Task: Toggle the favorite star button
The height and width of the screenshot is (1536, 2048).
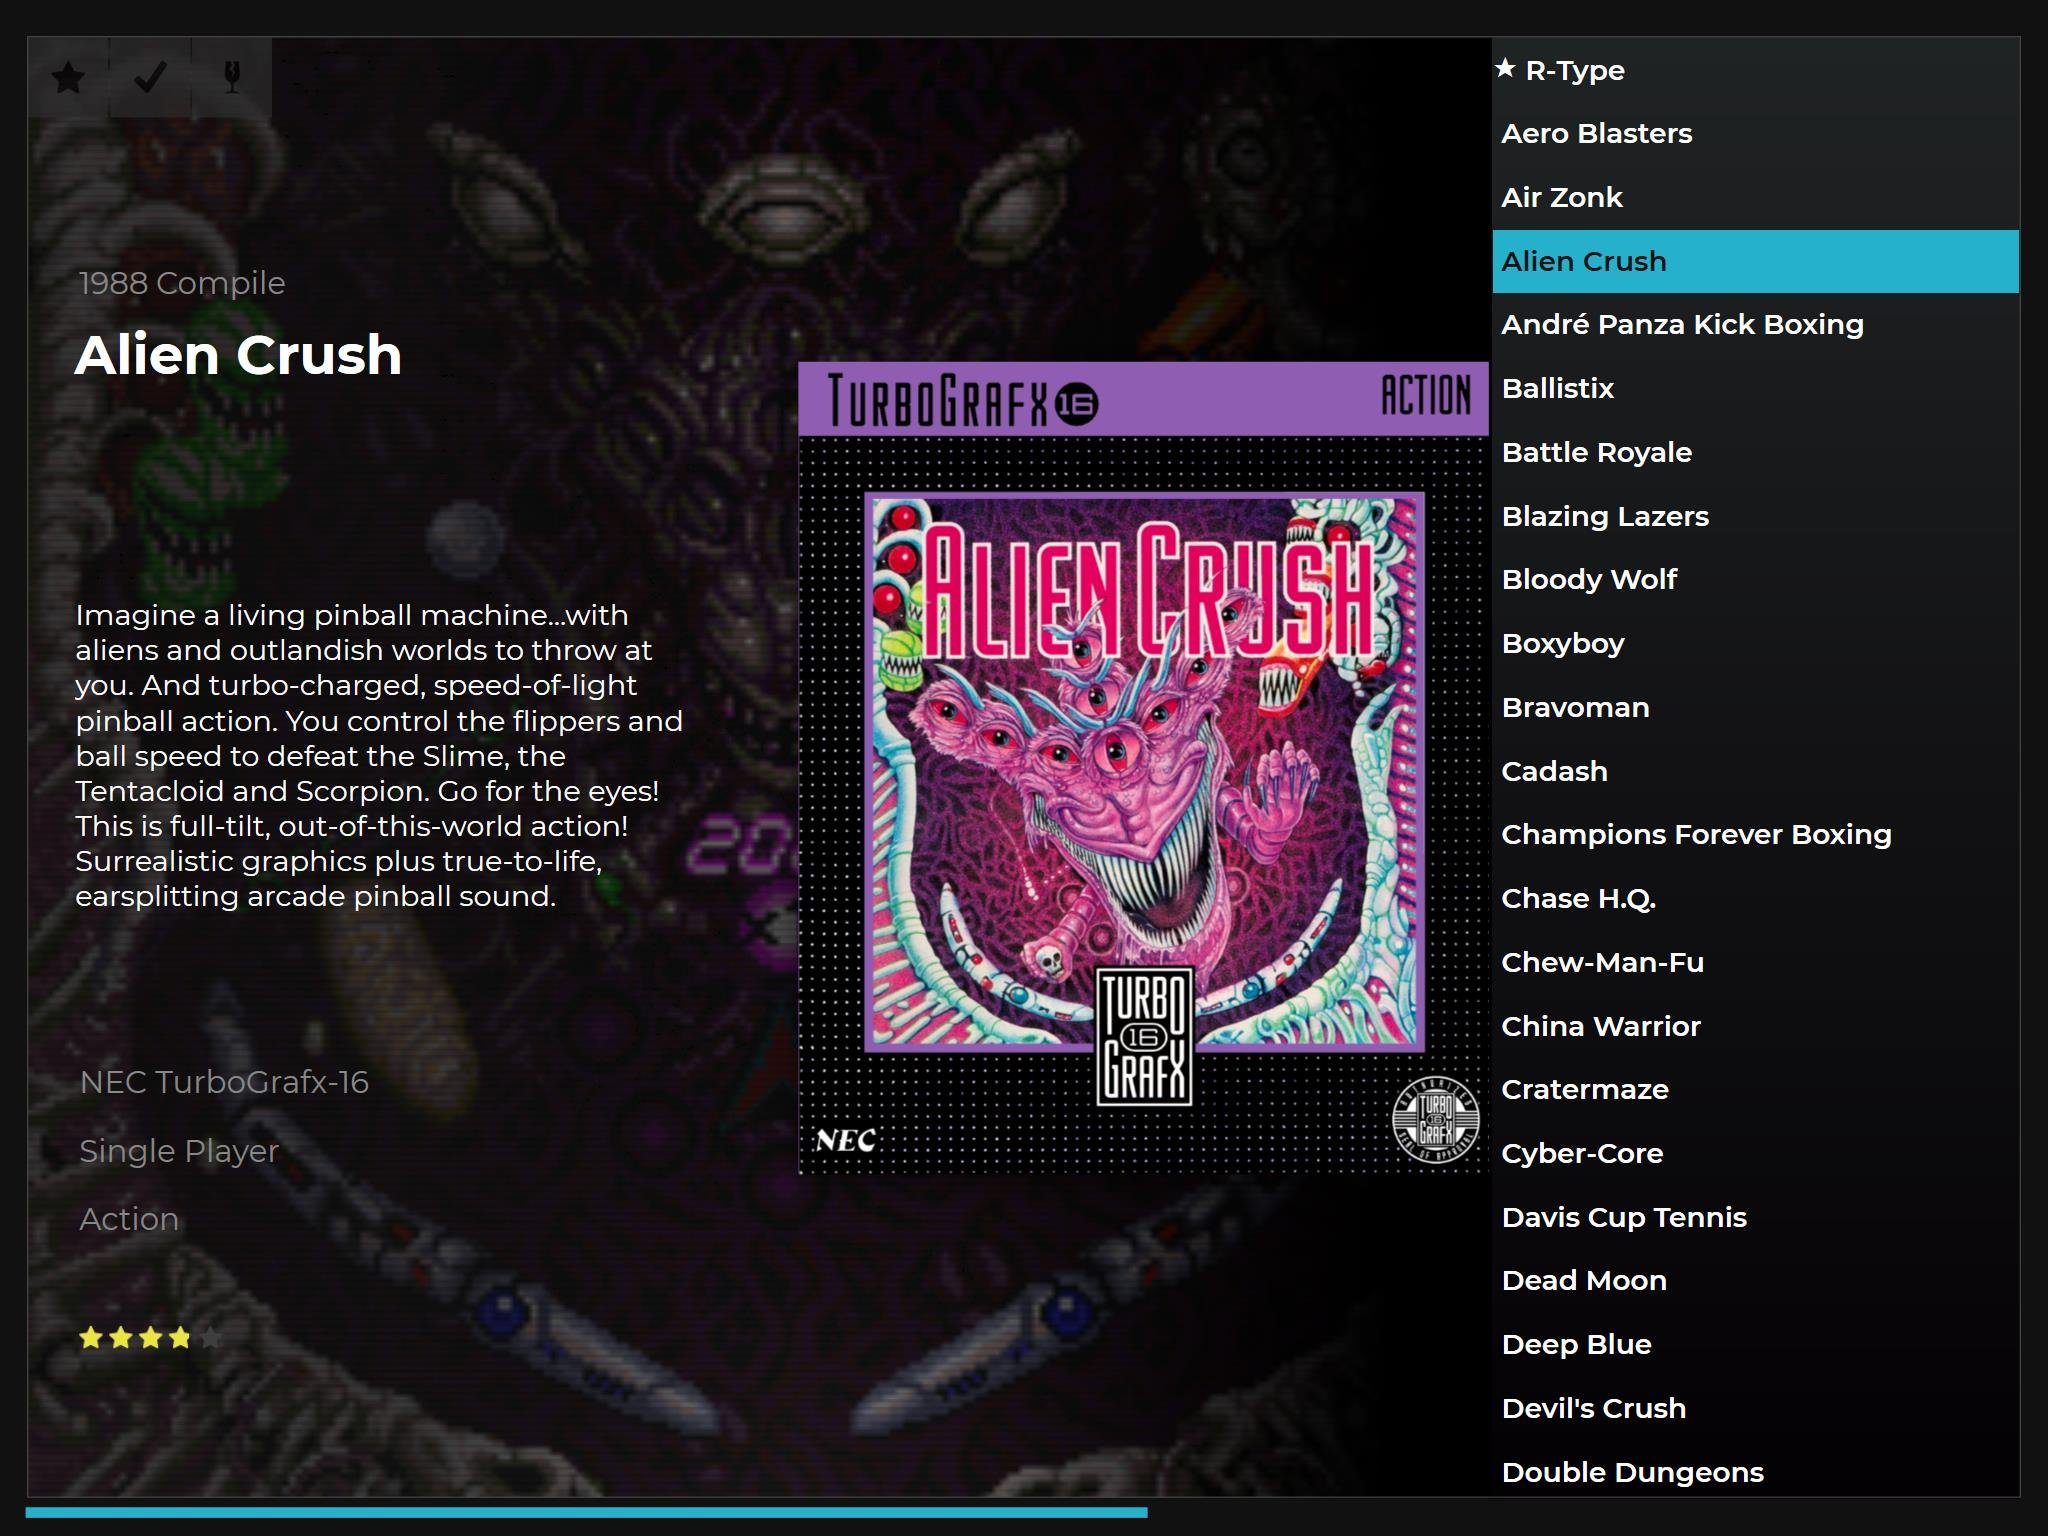Action: [68, 77]
